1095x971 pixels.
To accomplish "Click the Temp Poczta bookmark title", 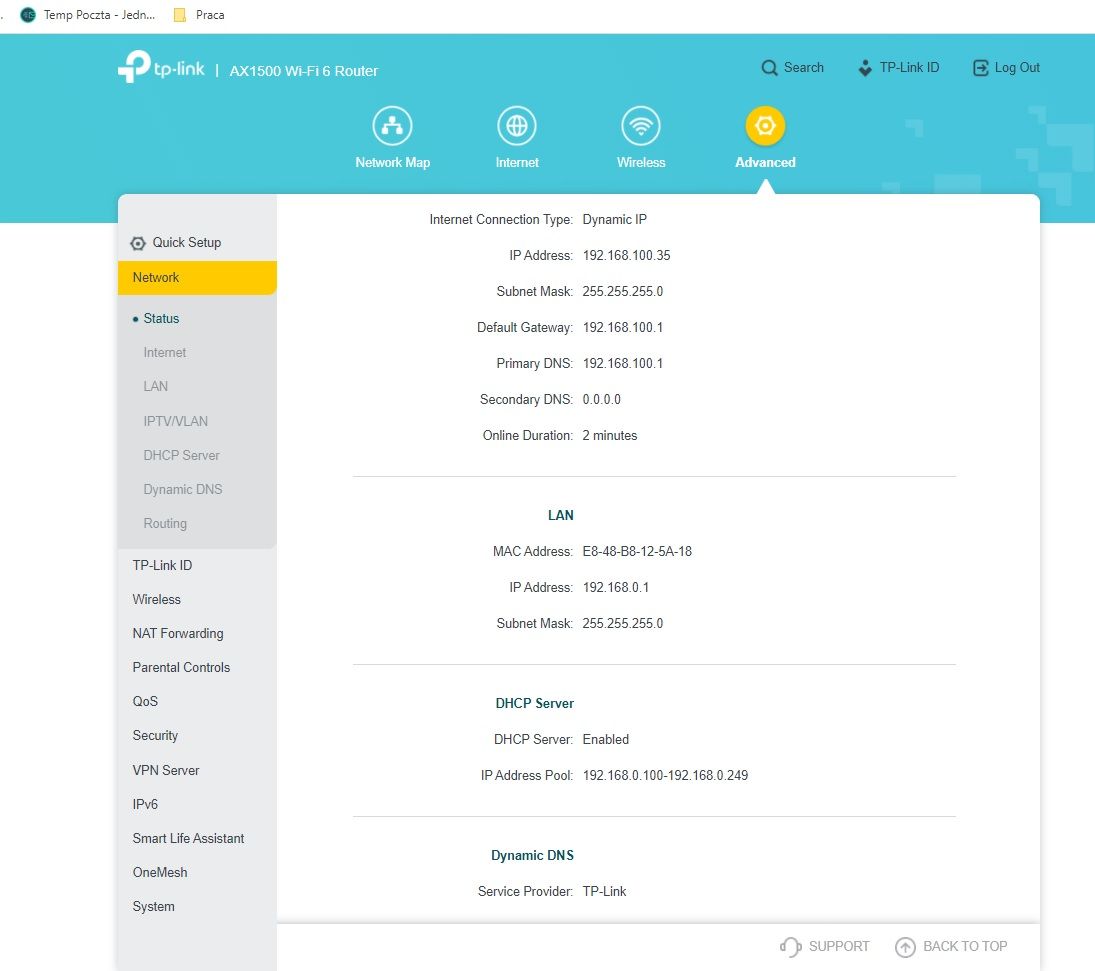I will click(x=99, y=15).
